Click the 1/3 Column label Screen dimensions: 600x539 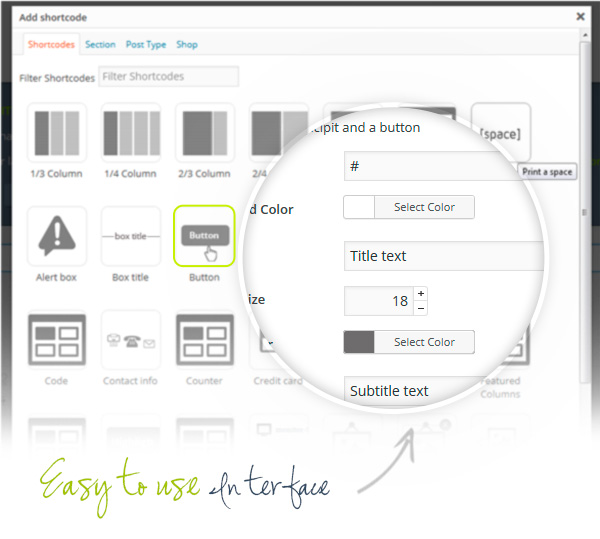[x=57, y=174]
